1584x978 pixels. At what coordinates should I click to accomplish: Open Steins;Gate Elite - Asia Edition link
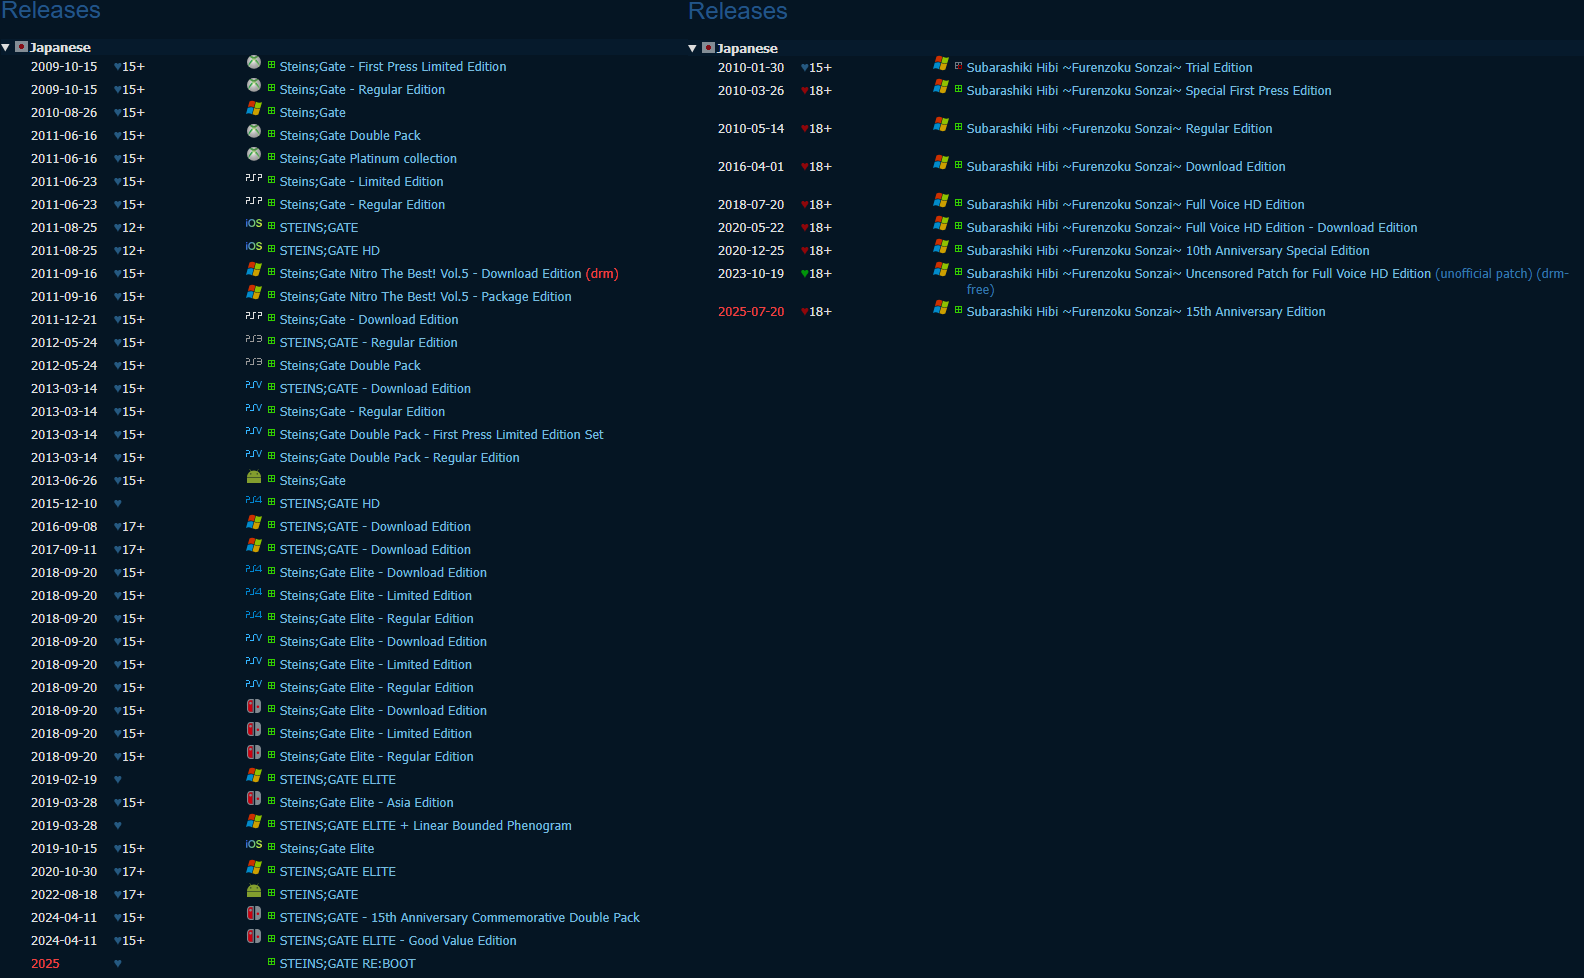point(366,803)
